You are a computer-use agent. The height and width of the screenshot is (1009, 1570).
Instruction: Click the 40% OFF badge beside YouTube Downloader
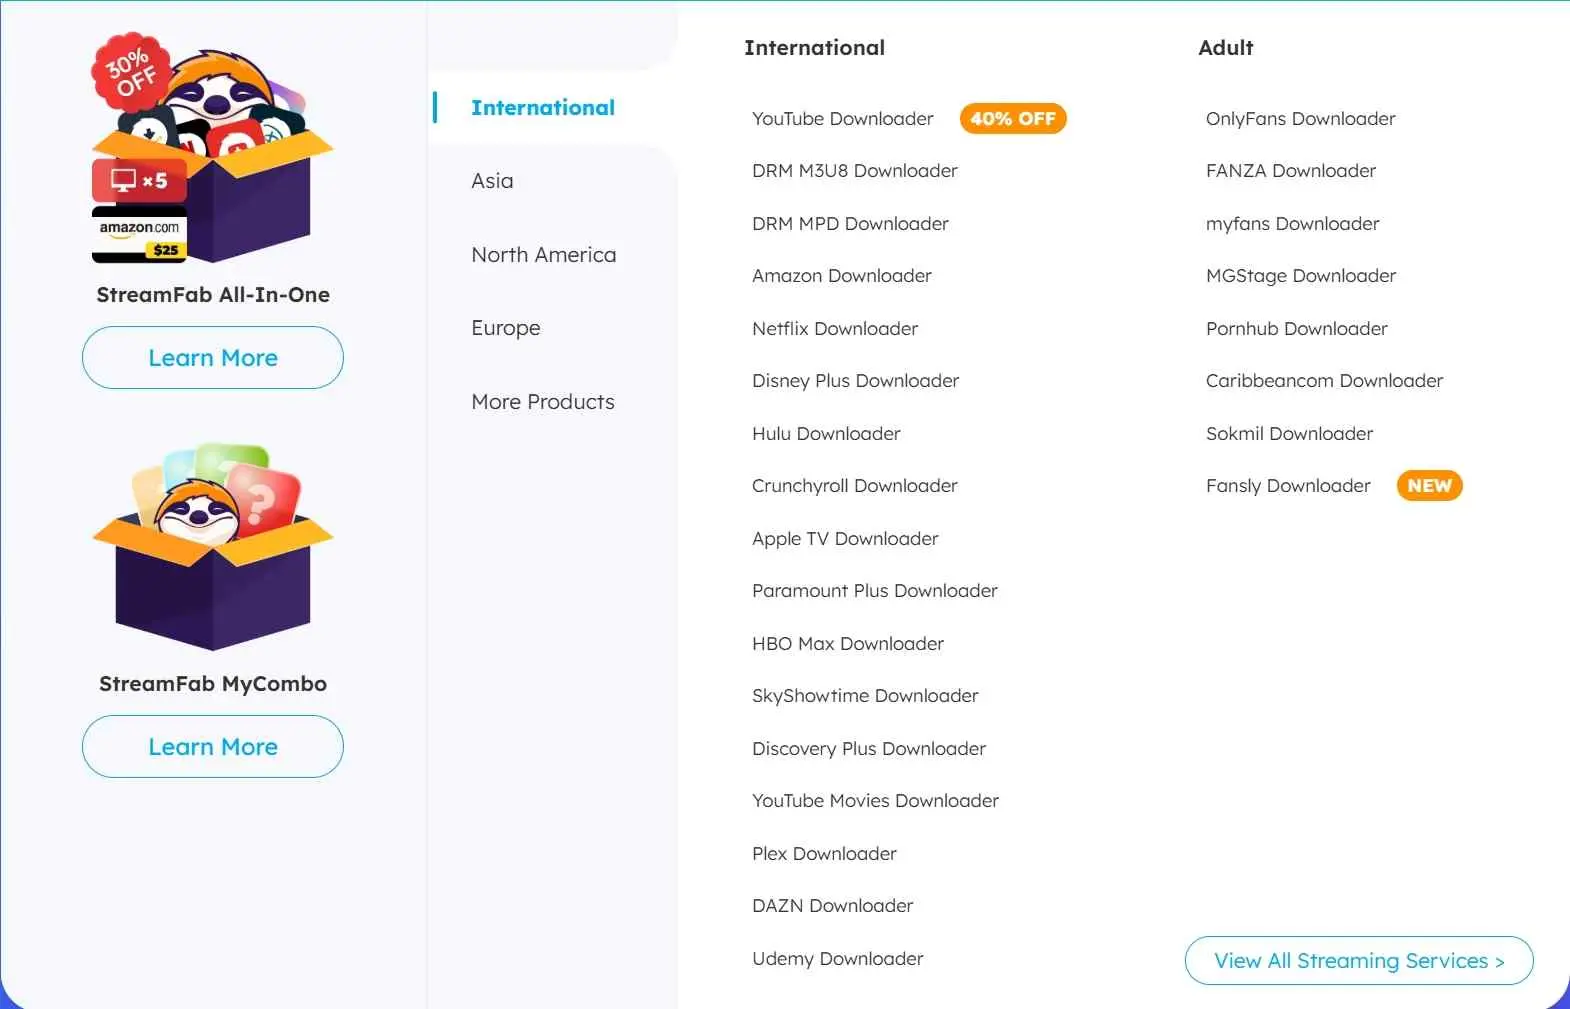[x=1013, y=119]
